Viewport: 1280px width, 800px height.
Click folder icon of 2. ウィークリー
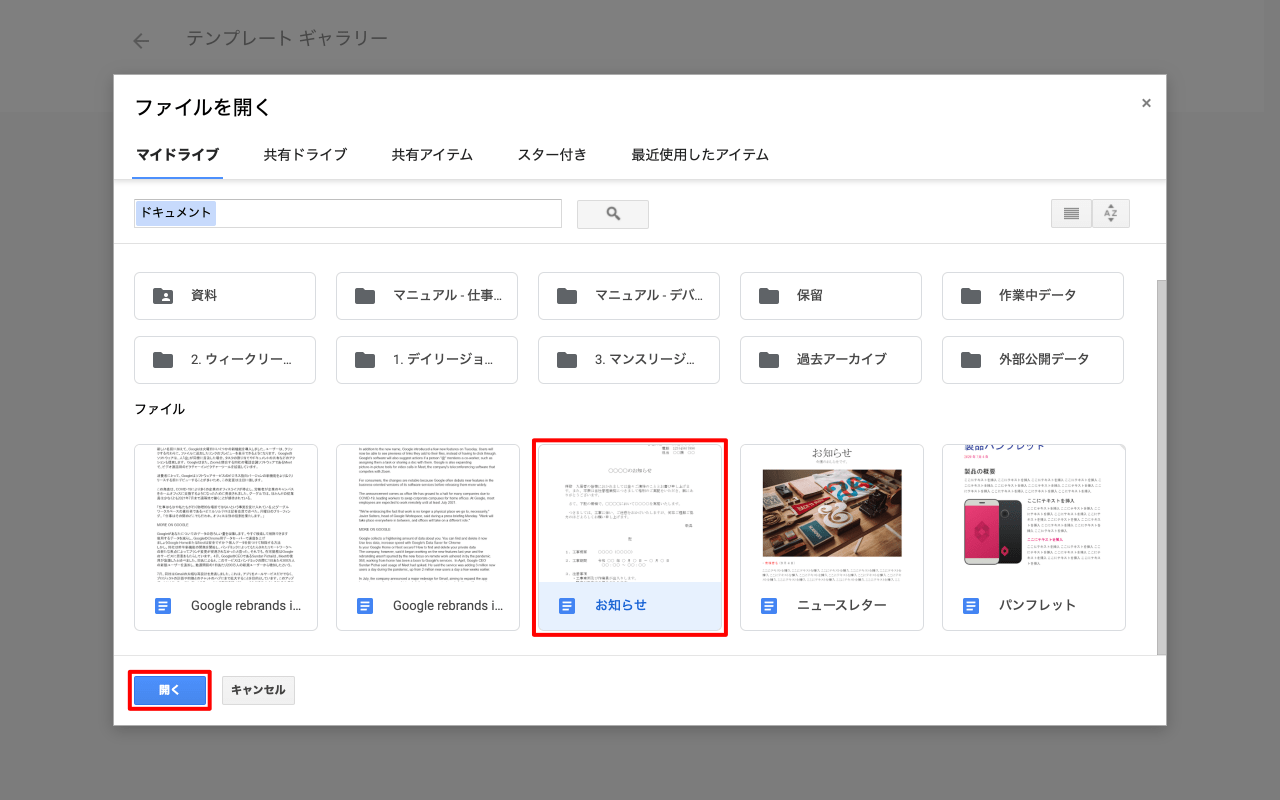(x=162, y=360)
